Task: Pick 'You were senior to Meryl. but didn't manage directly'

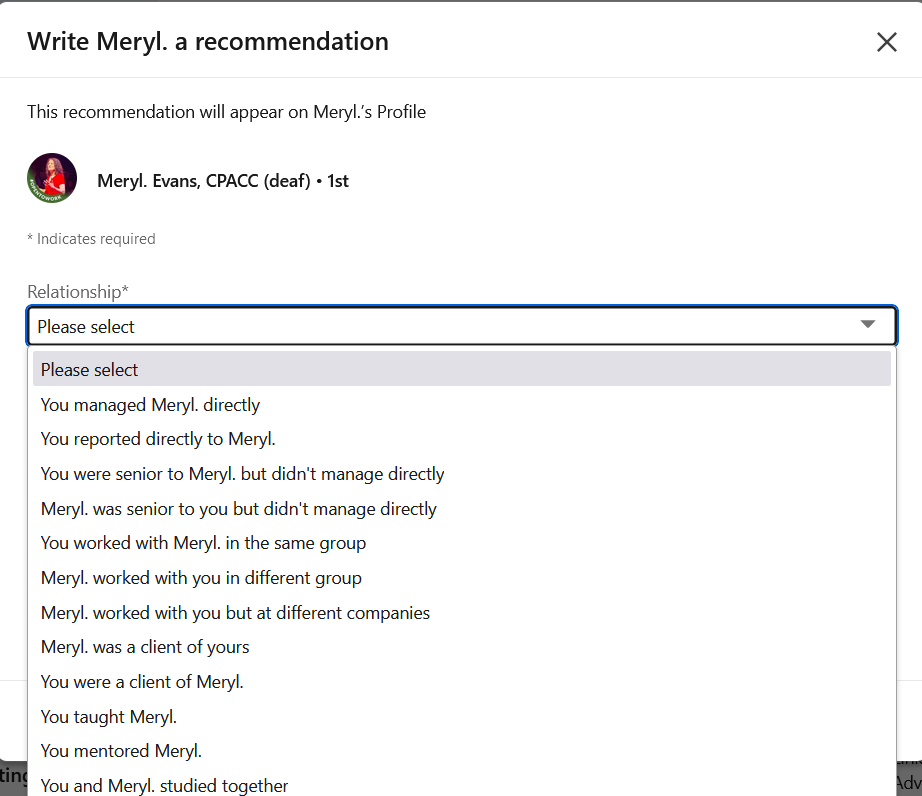Action: [241, 473]
